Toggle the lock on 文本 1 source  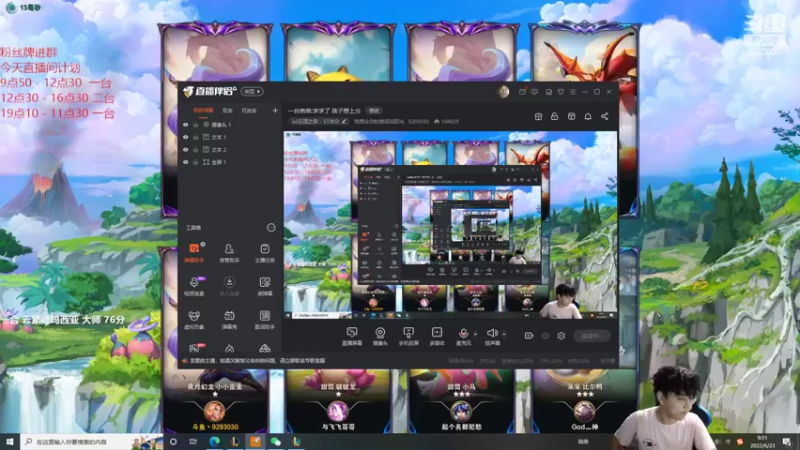[195, 137]
